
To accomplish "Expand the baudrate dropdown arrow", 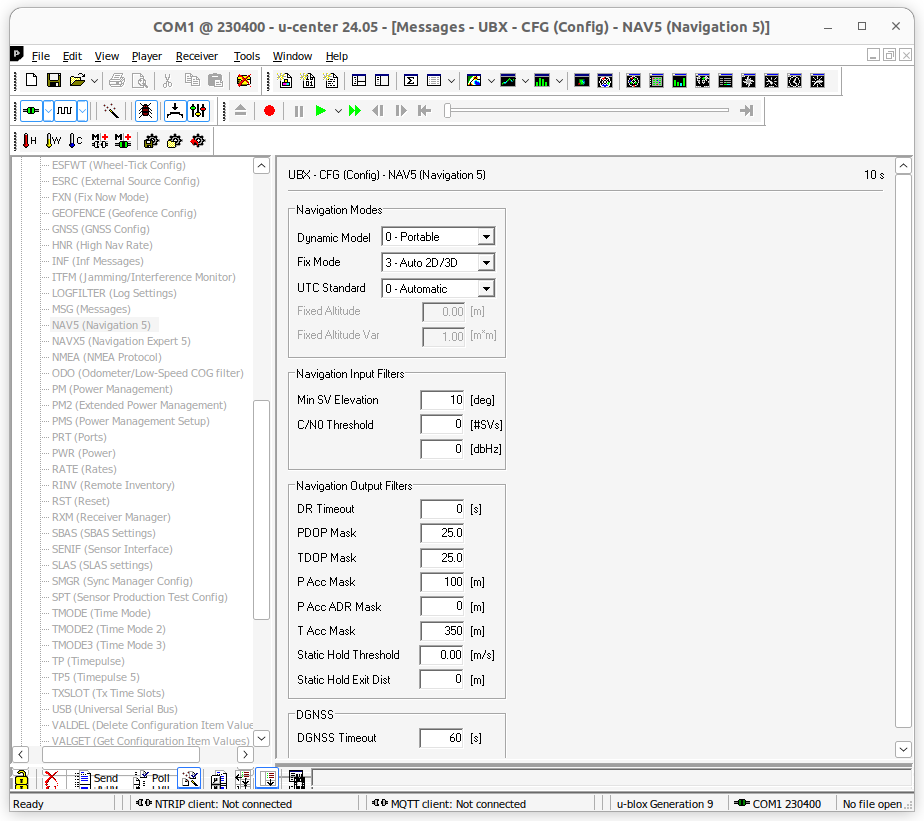I will point(83,111).
